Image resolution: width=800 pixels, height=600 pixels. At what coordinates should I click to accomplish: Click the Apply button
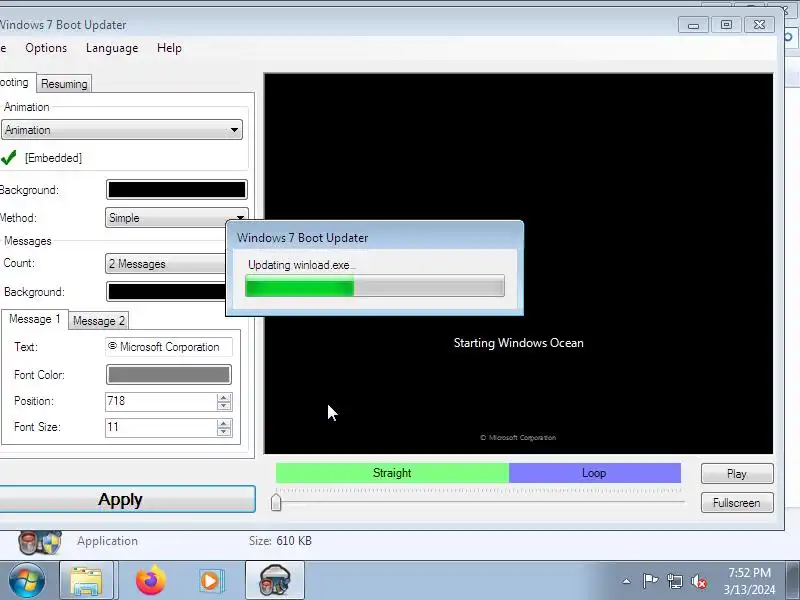coord(122,499)
